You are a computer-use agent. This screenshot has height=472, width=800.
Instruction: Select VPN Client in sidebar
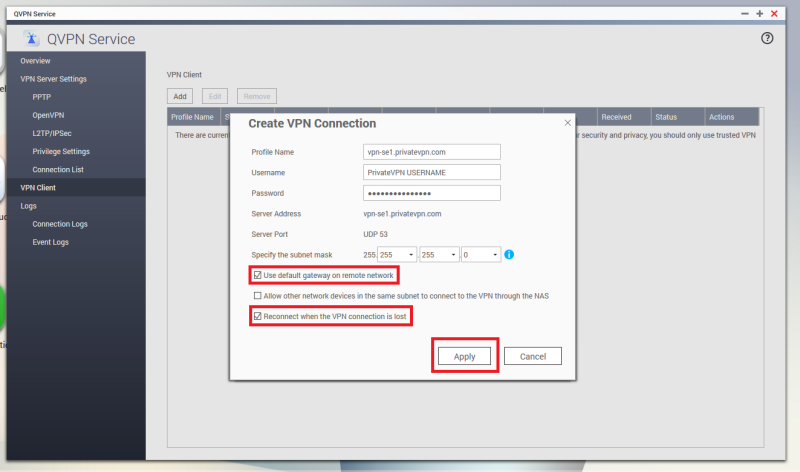tap(76, 188)
